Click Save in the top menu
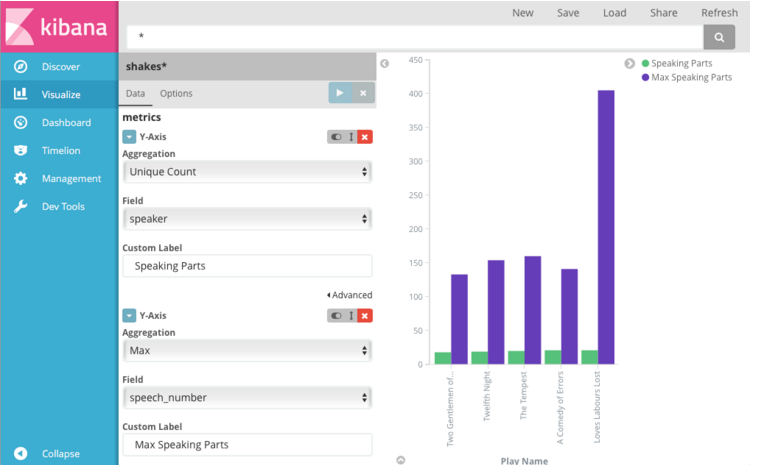767x465 pixels. (x=568, y=13)
